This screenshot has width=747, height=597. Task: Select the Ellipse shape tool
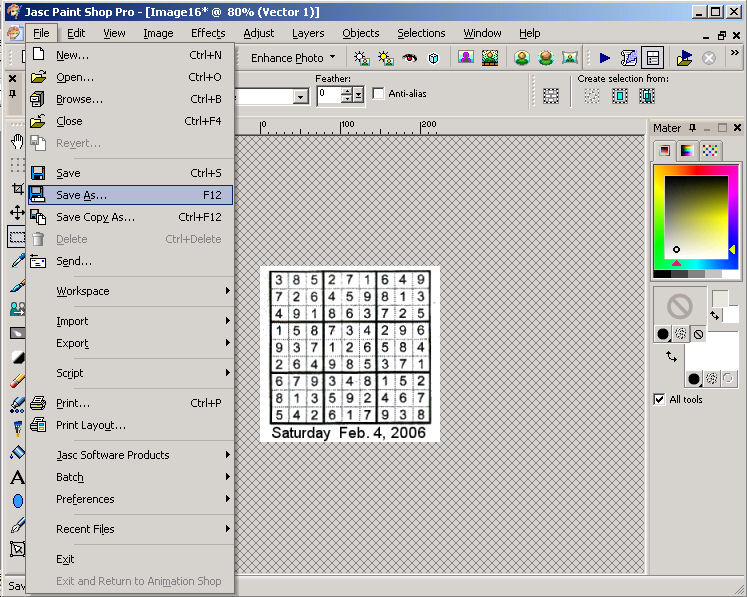(x=17, y=501)
